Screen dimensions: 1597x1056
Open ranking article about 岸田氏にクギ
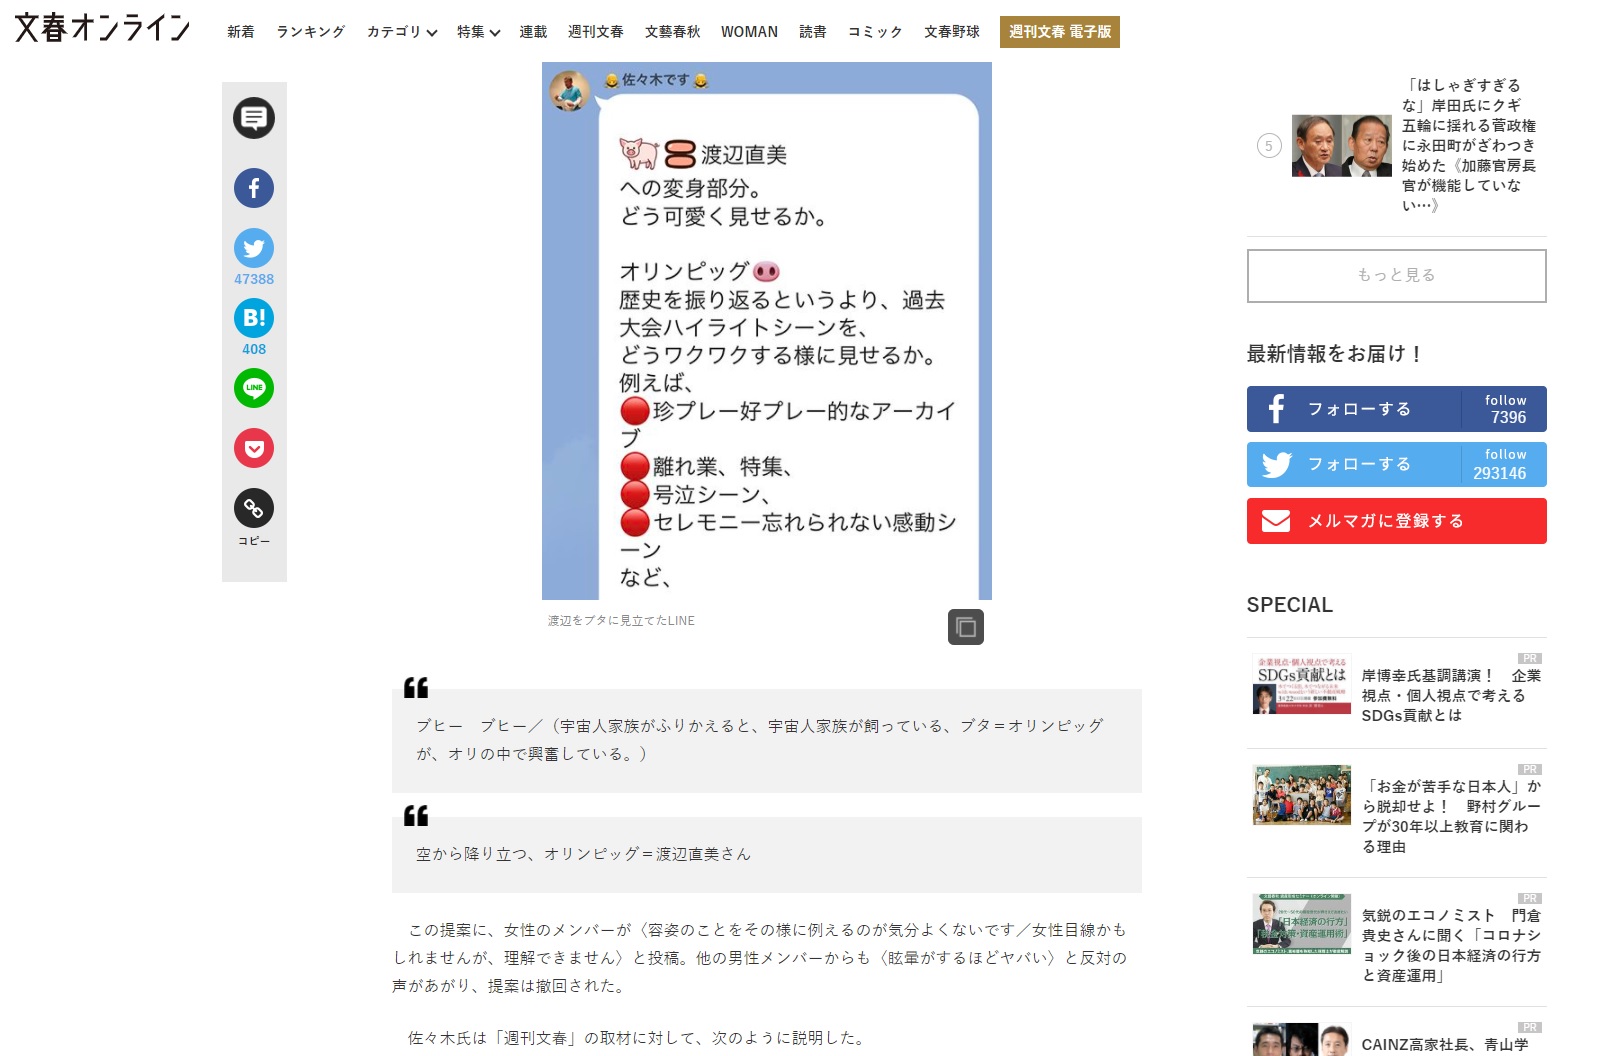[x=1468, y=145]
